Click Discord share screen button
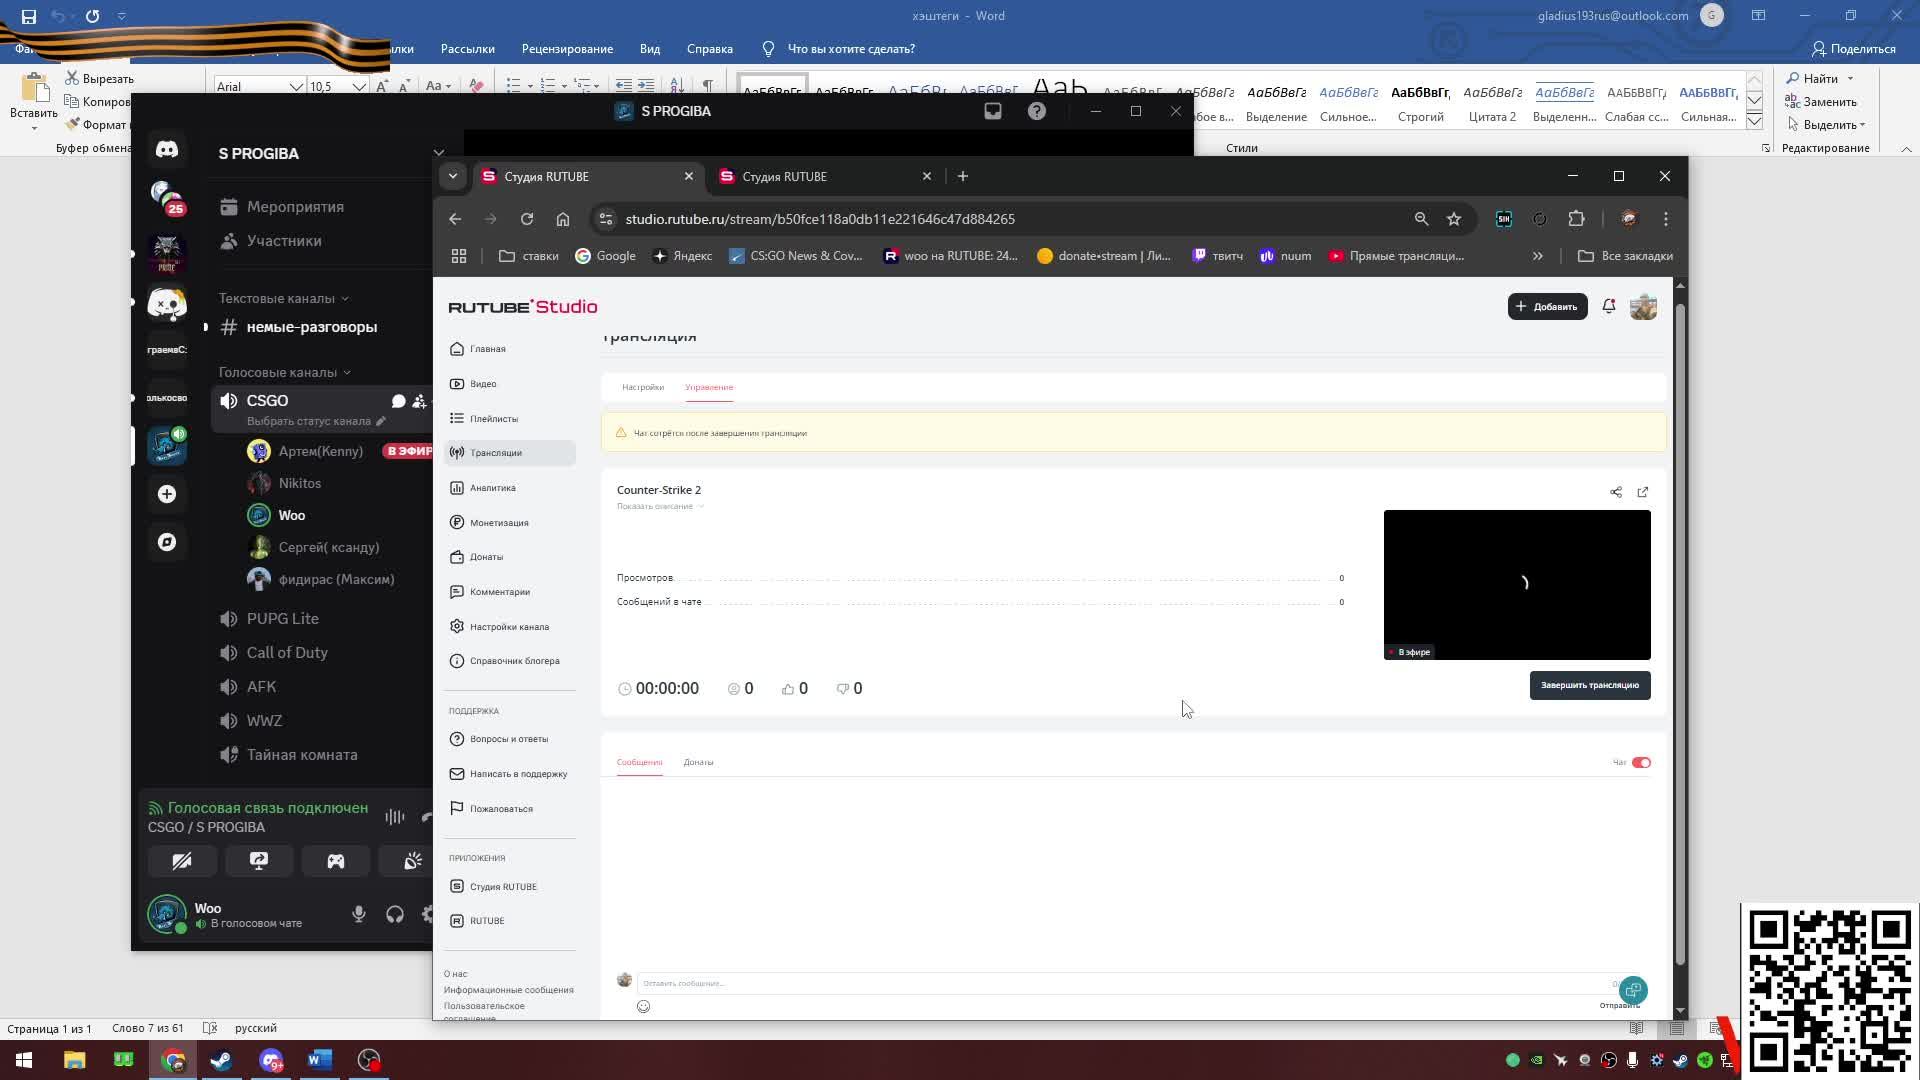The height and width of the screenshot is (1080, 1920). click(x=259, y=861)
